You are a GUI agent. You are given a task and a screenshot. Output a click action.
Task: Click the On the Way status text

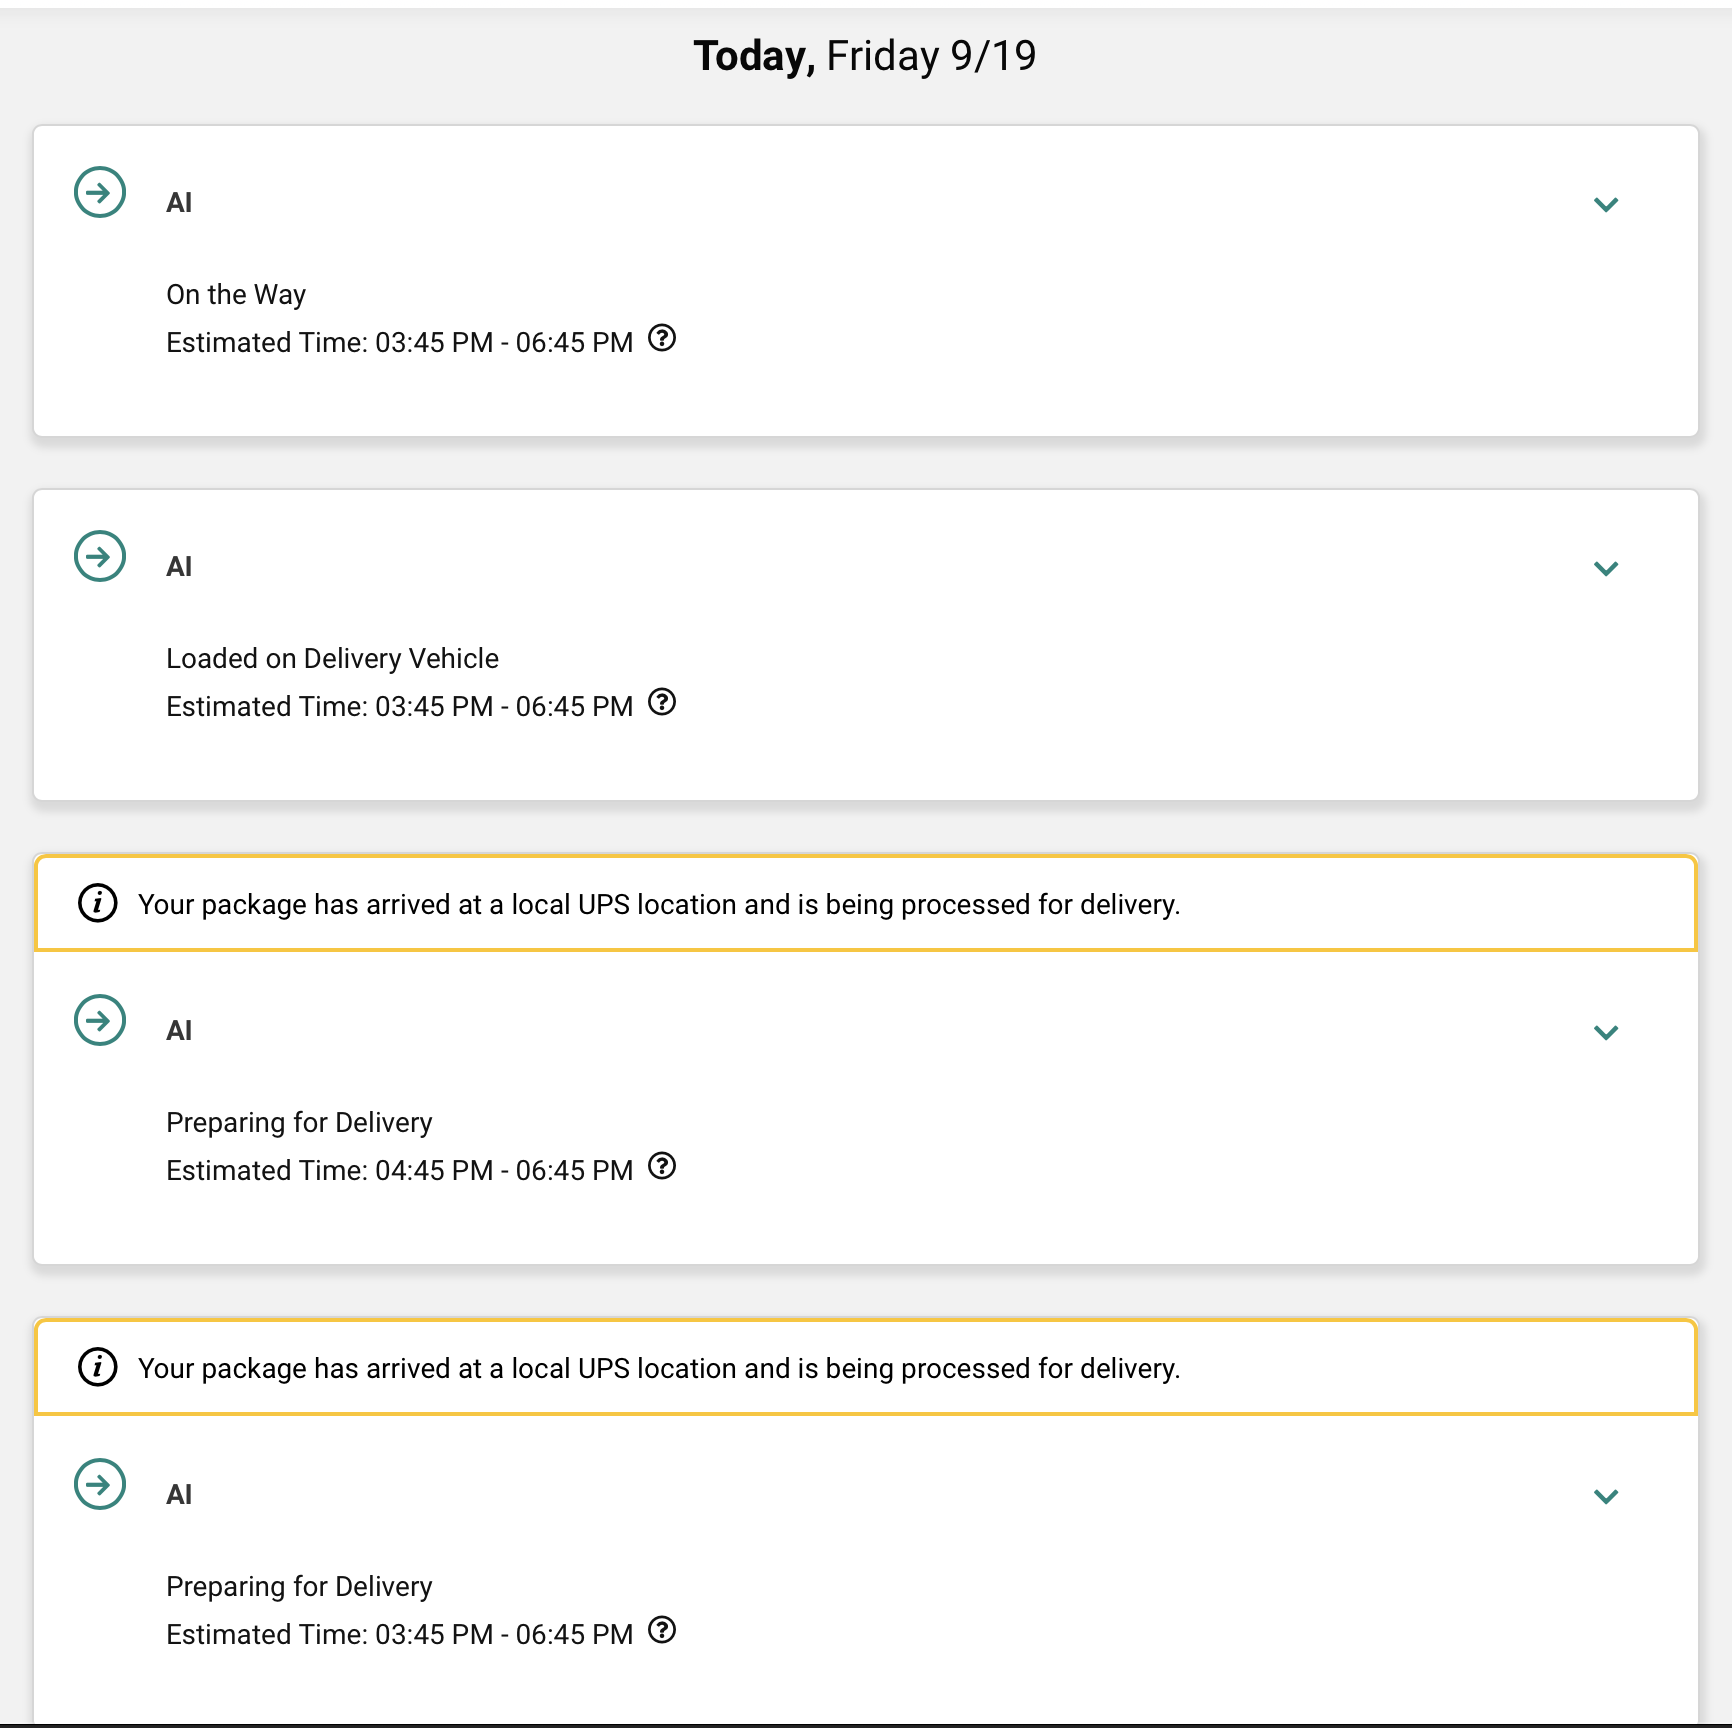coord(236,295)
